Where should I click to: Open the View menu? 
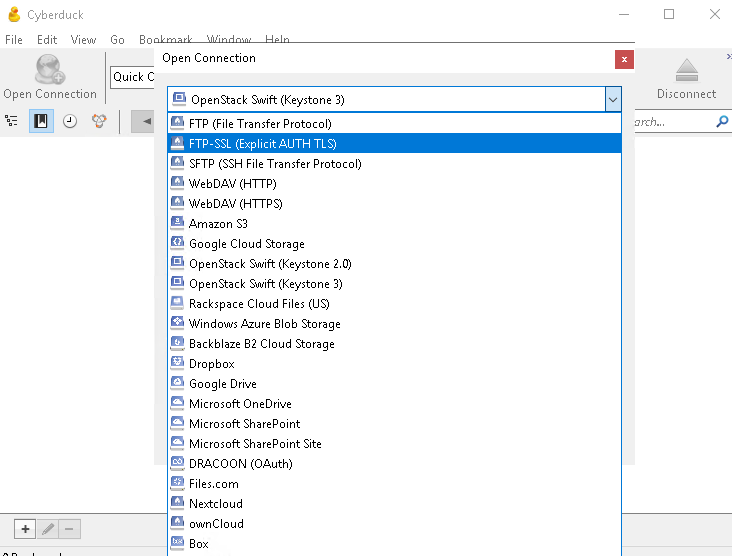click(83, 40)
